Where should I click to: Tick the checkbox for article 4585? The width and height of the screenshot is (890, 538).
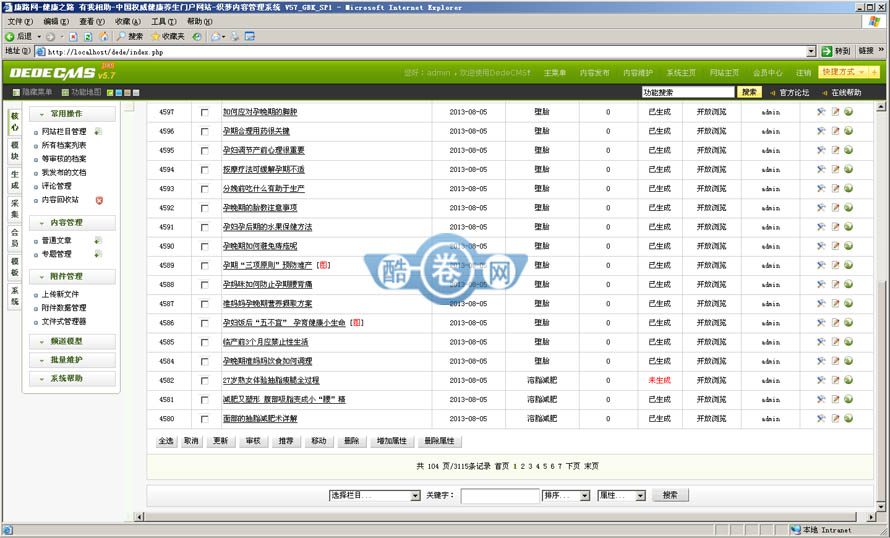204,343
